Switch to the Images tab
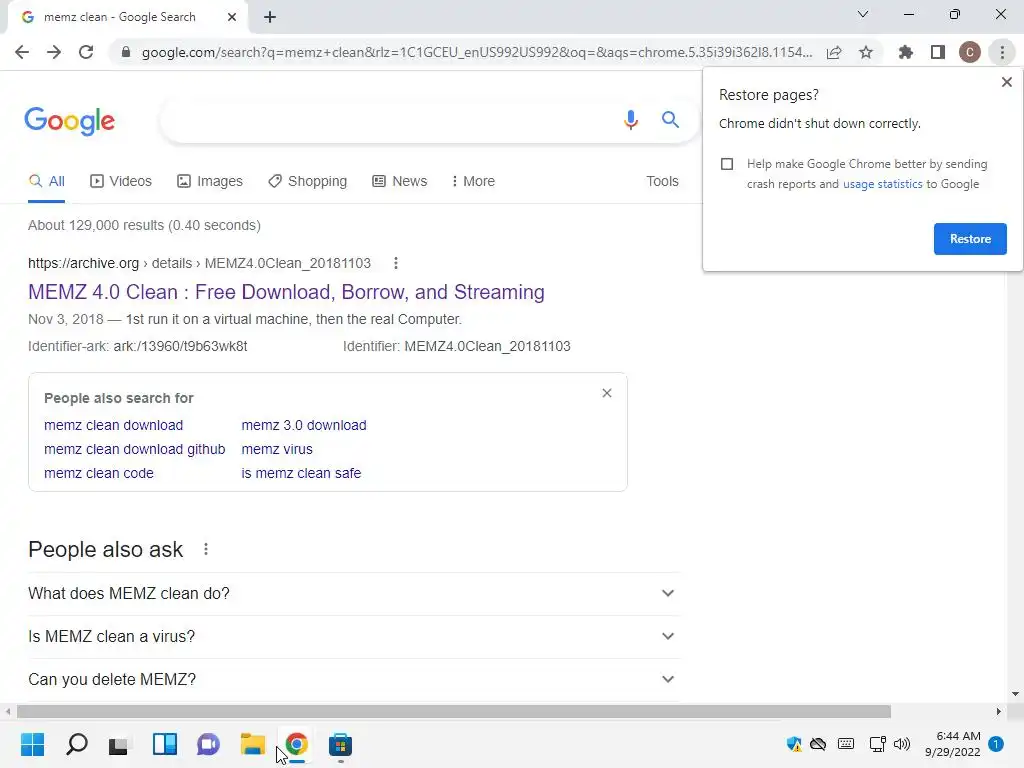The height and width of the screenshot is (768, 1024). coord(210,182)
